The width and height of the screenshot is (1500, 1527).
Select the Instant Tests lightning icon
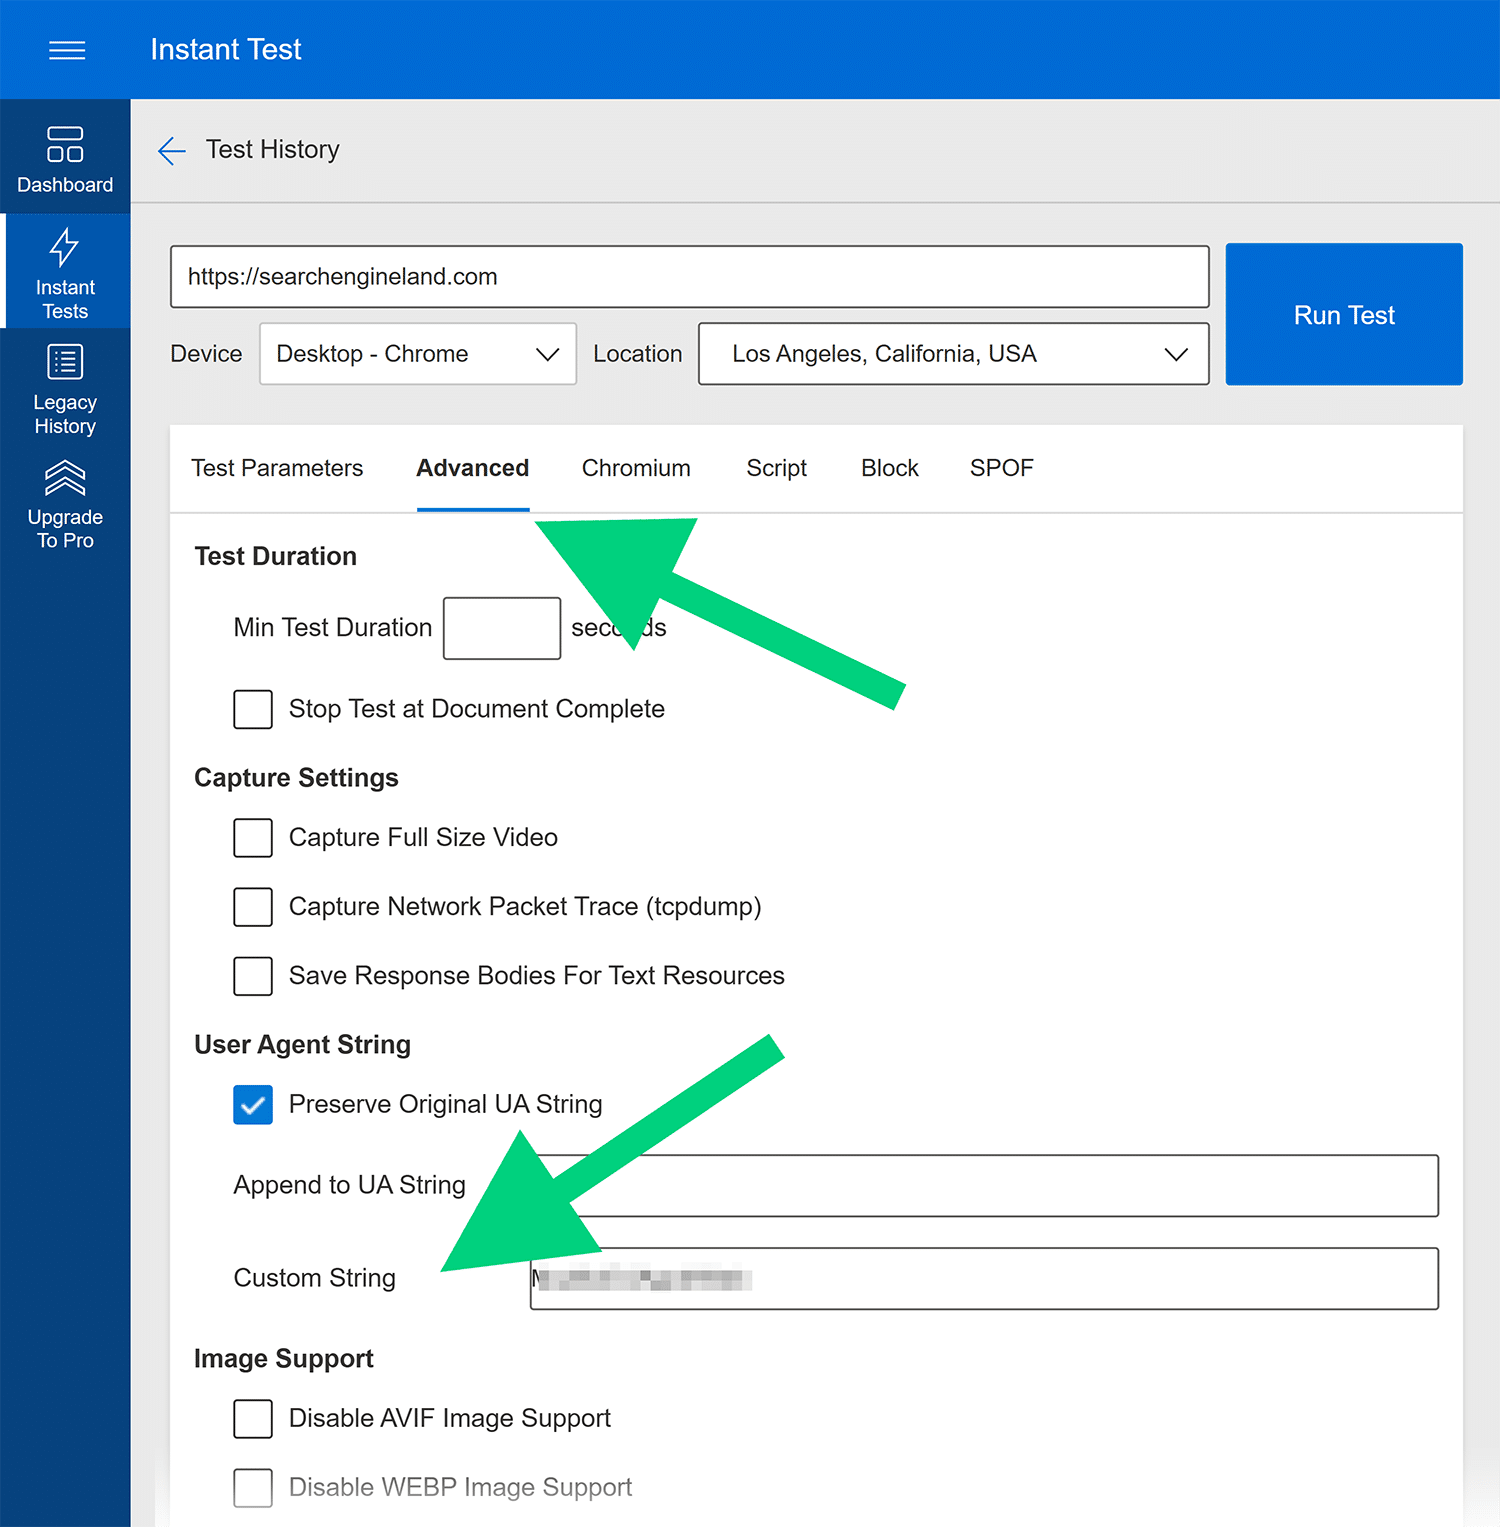[65, 247]
